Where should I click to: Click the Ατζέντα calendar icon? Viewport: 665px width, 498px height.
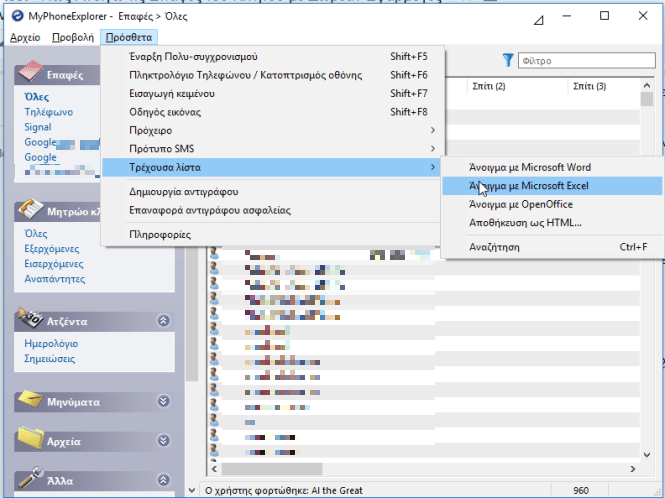tap(30, 321)
